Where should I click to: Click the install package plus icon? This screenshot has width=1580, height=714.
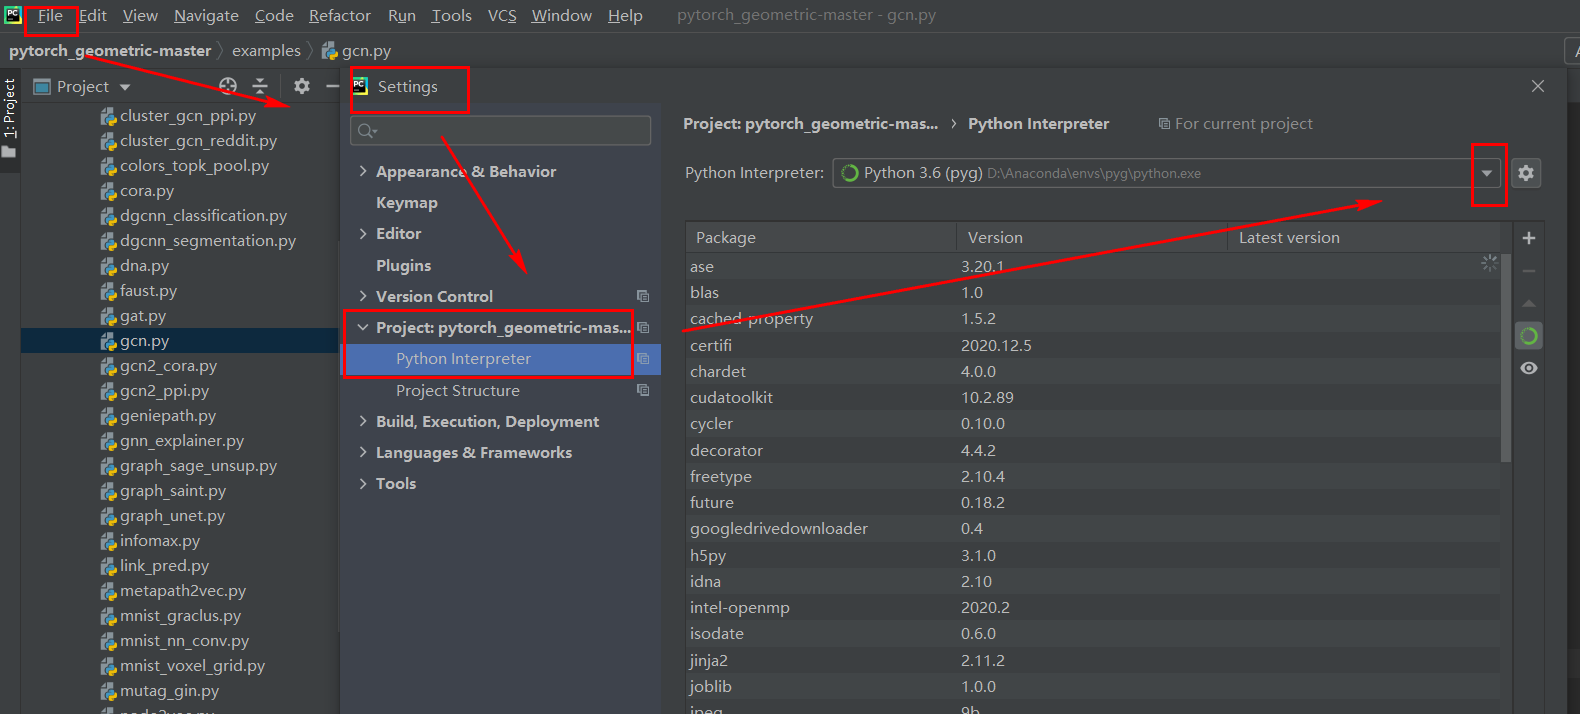(x=1529, y=238)
